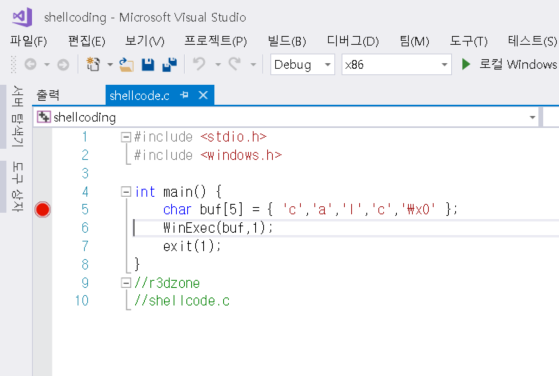559x376 pixels.
Task: Open the 파일(F) menu
Action: click(29, 41)
